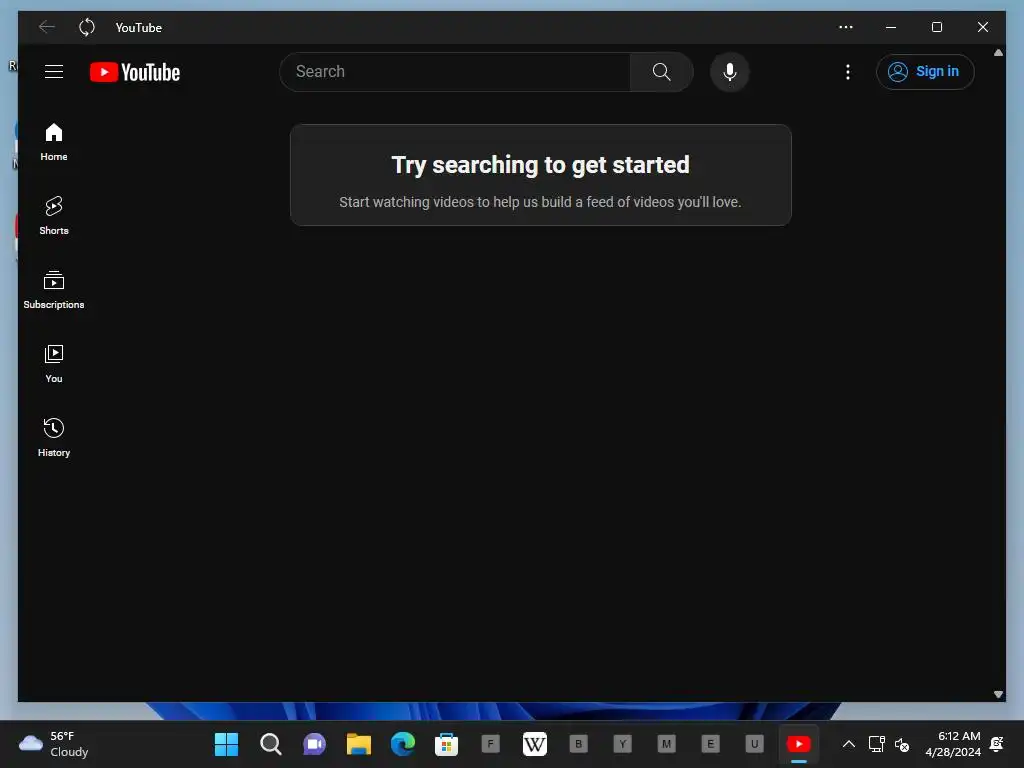This screenshot has width=1024, height=768.
Task: Click the taskbar app labeled M
Action: pos(666,744)
